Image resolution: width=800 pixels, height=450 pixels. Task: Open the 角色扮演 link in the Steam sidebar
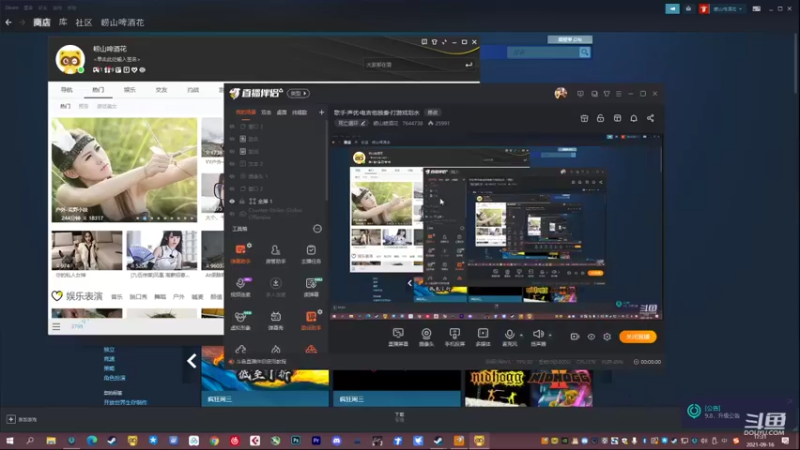(x=114, y=378)
